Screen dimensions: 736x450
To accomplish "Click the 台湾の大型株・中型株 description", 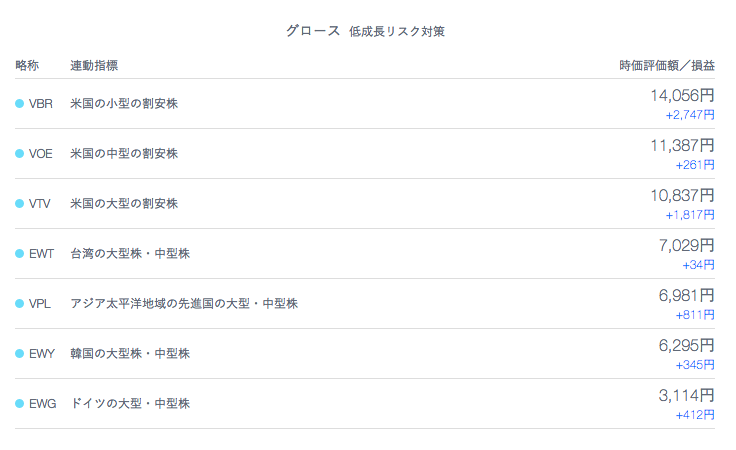I will coord(130,253).
